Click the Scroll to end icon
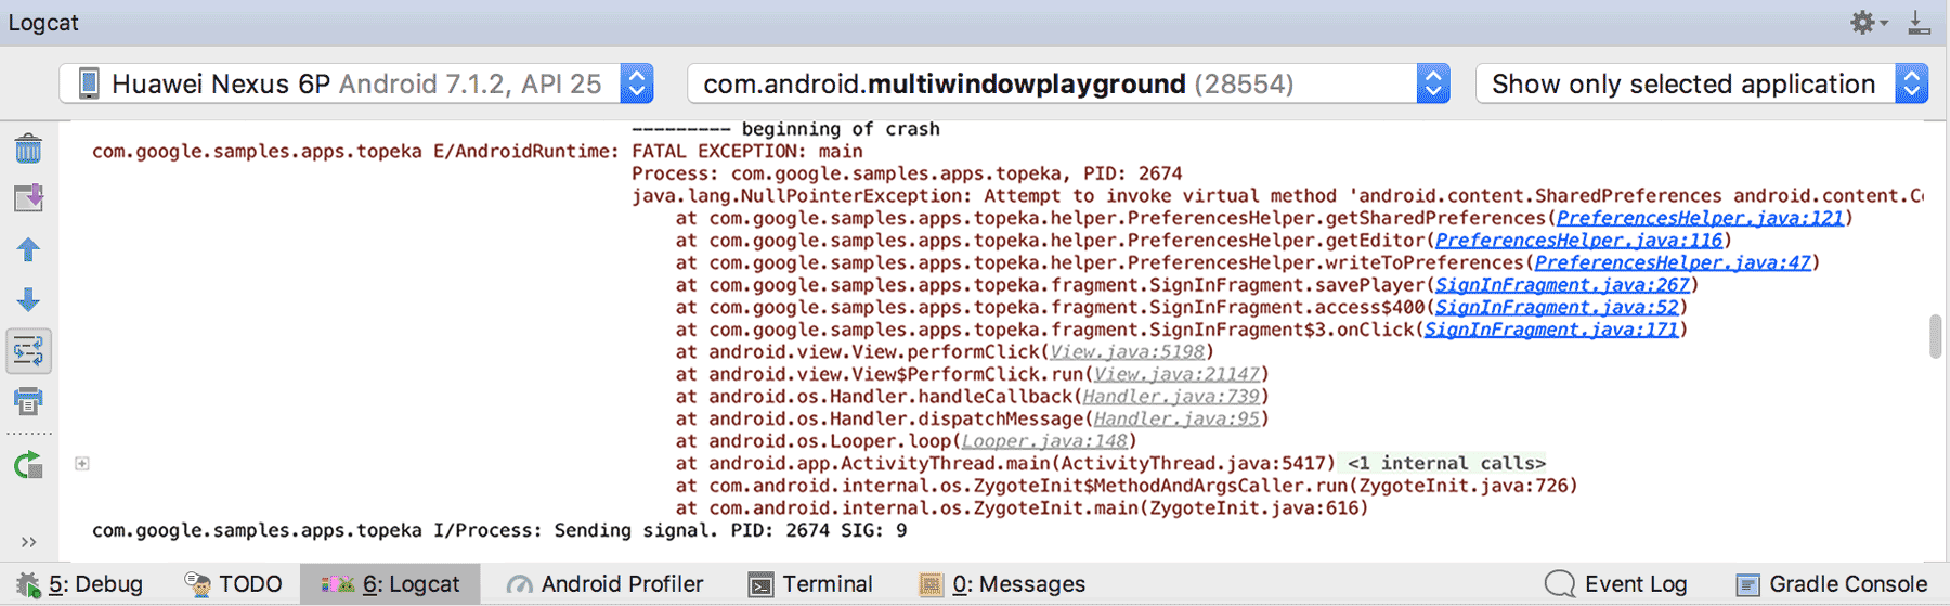 (28, 198)
